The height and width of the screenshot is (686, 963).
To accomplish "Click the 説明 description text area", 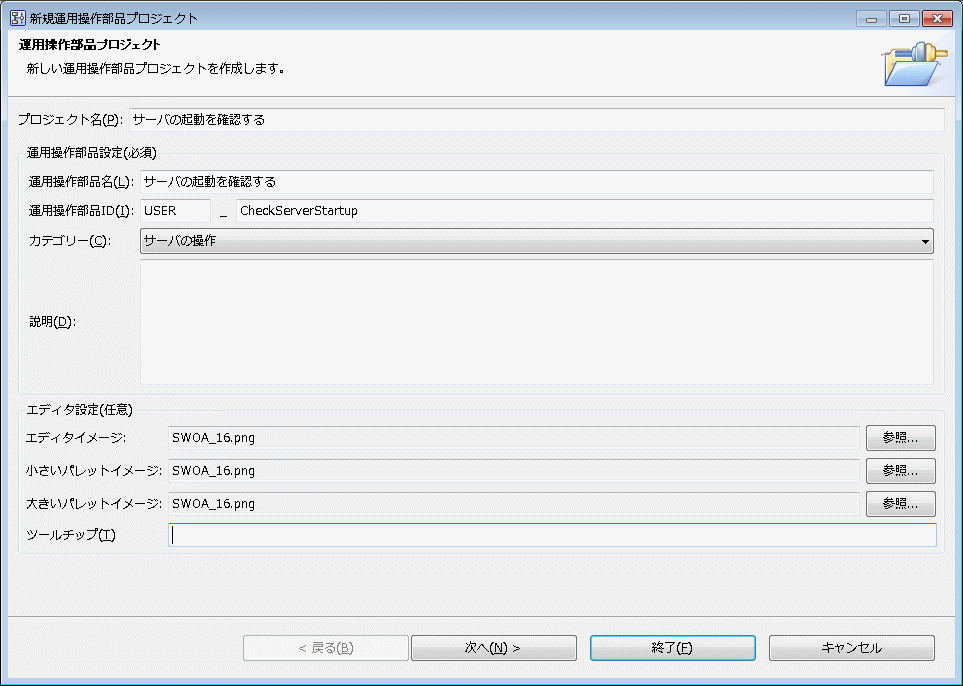I will tap(537, 322).
